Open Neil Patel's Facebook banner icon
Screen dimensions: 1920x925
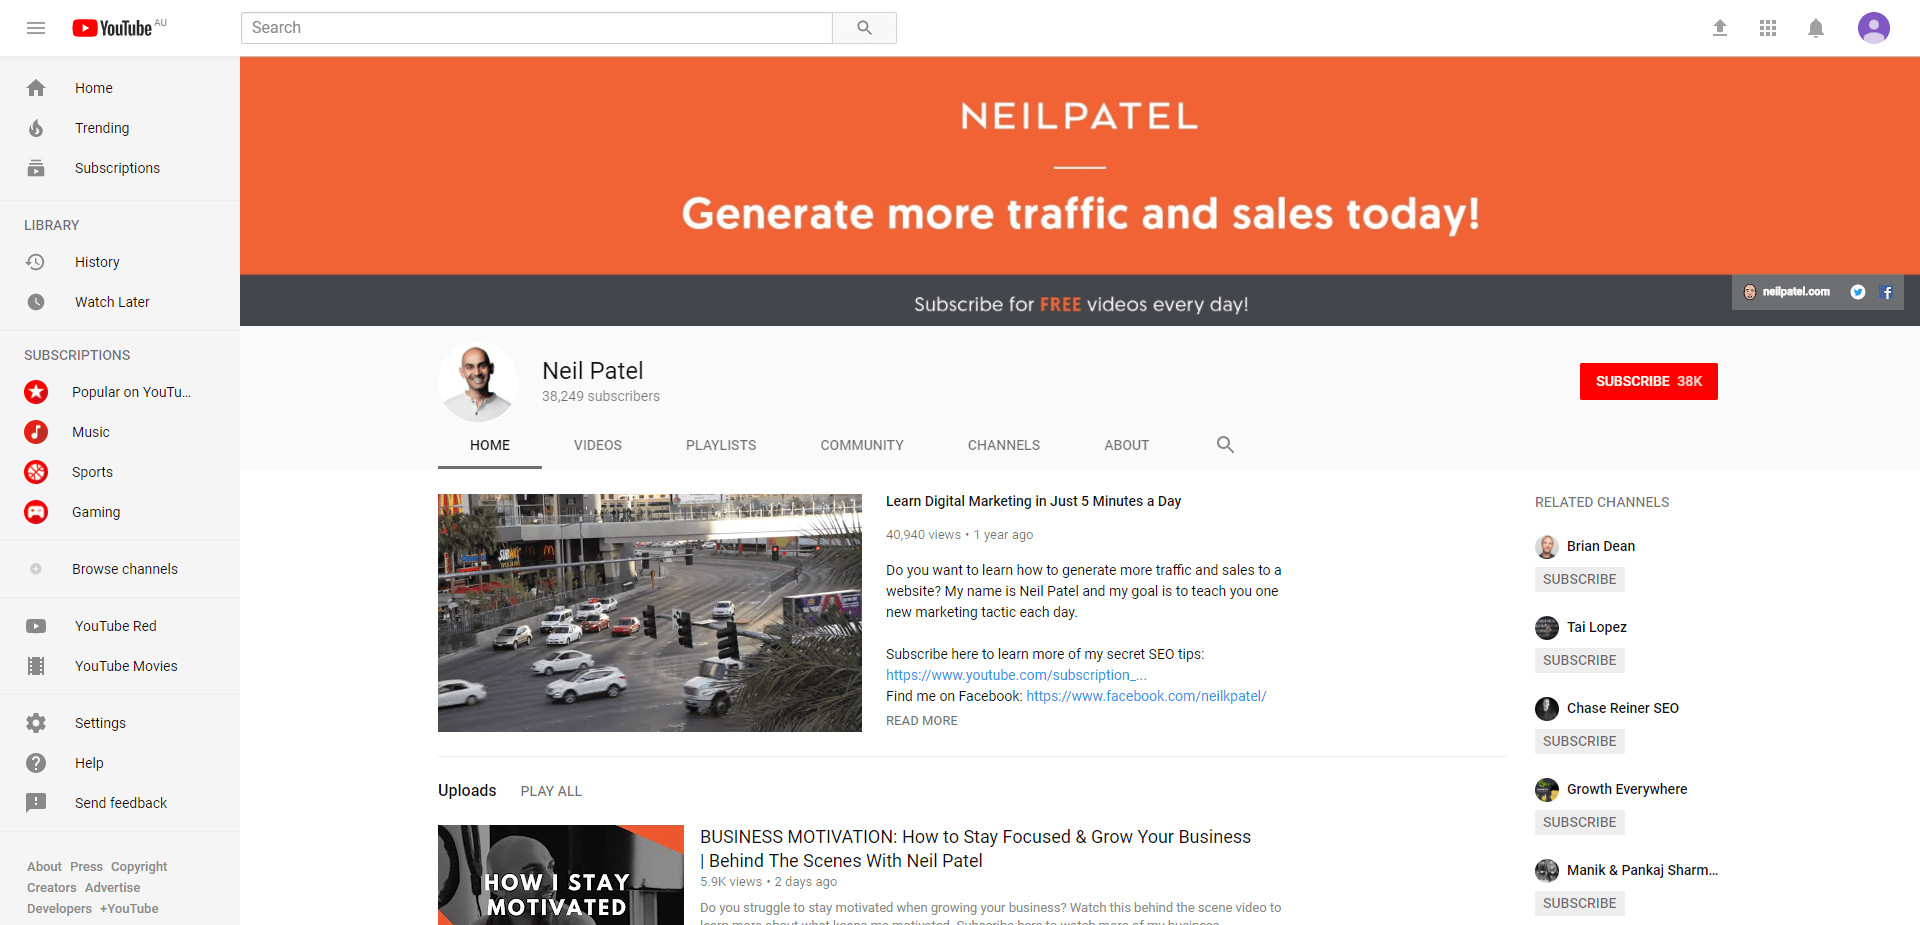(1887, 292)
